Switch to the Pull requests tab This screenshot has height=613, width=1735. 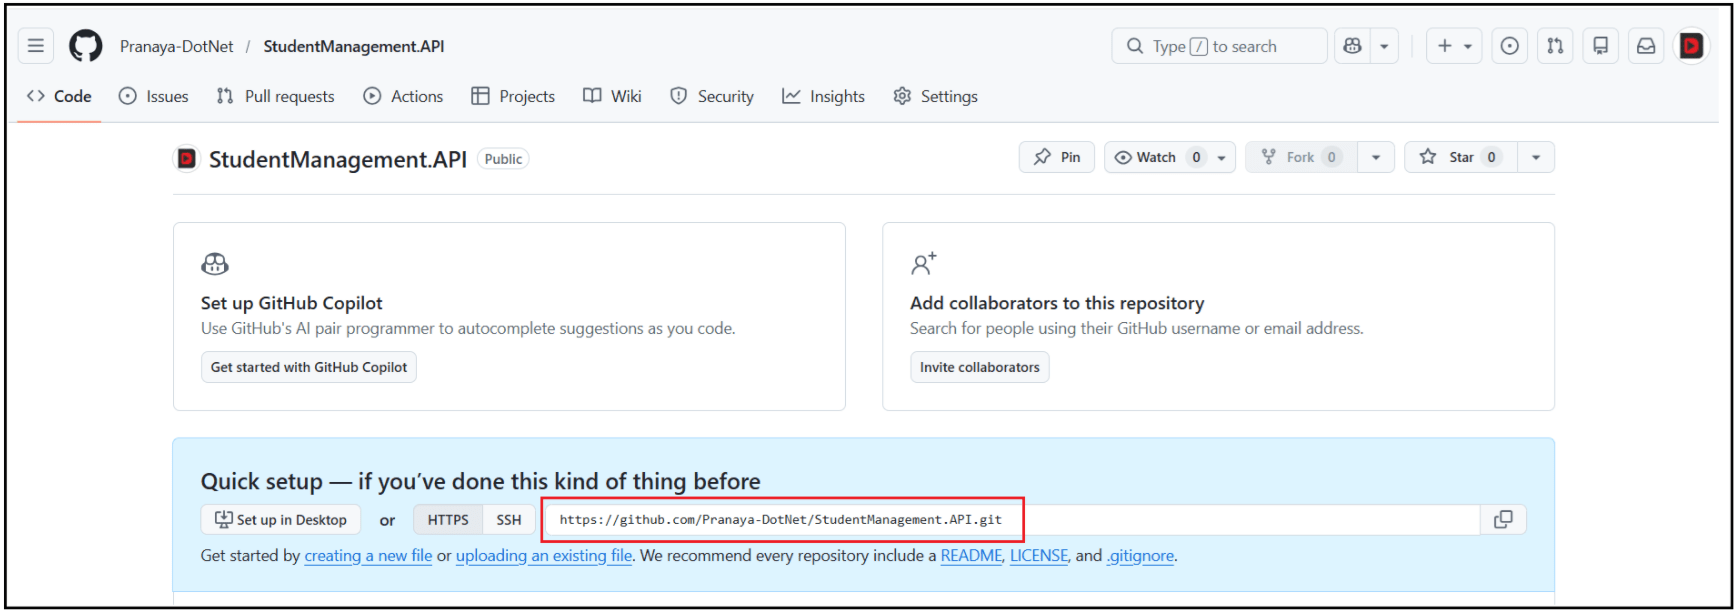click(276, 96)
